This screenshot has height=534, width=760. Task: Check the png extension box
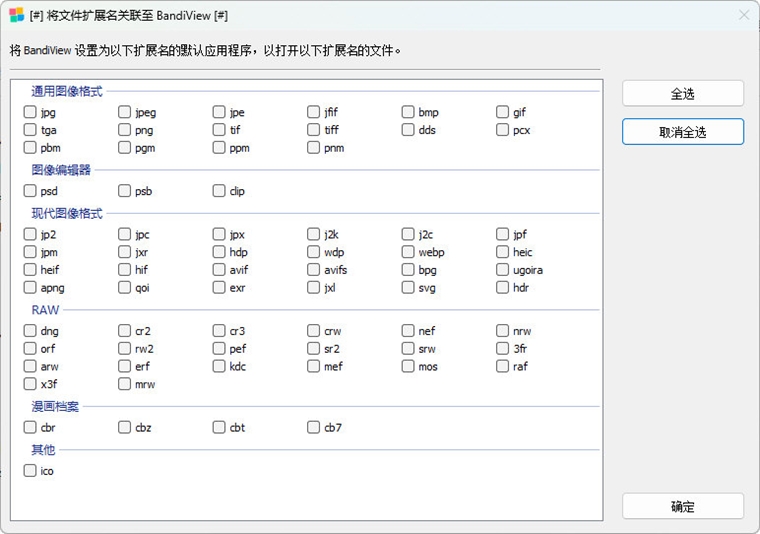pyautogui.click(x=125, y=130)
